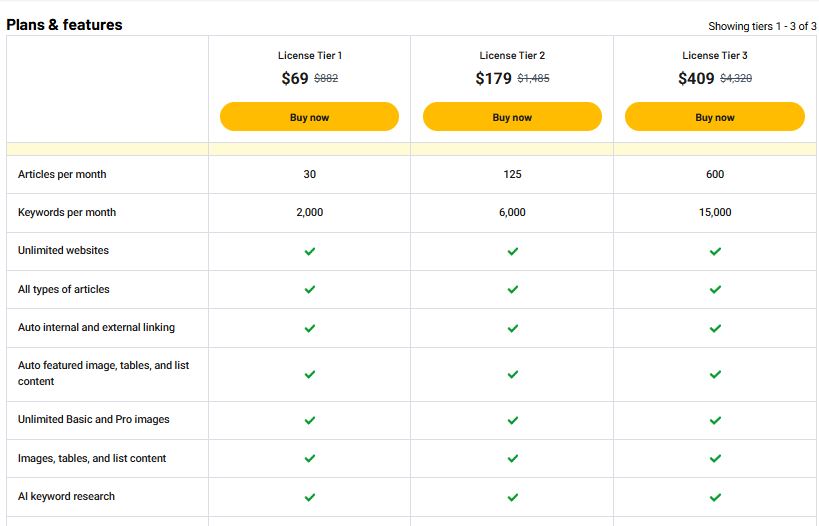Click Tier 1 Auto featured image checkmark
819x526 pixels.
tap(310, 374)
